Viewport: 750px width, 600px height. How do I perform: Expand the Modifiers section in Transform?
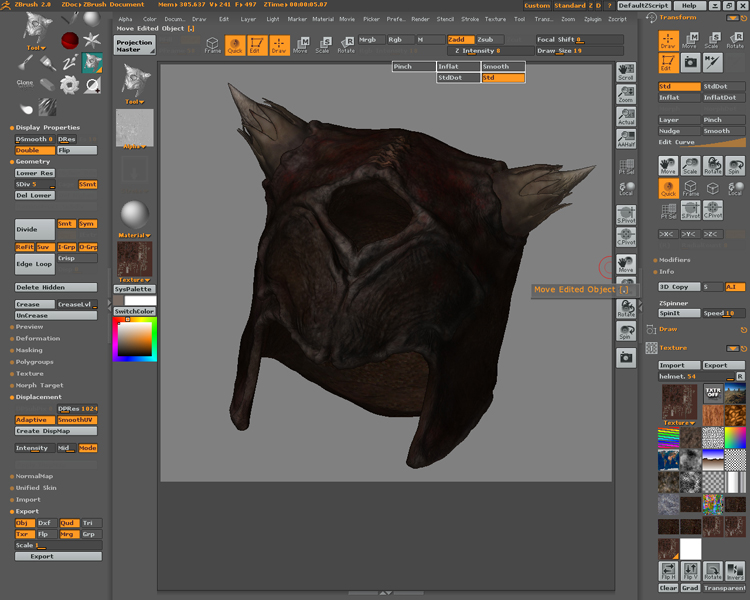[x=674, y=260]
